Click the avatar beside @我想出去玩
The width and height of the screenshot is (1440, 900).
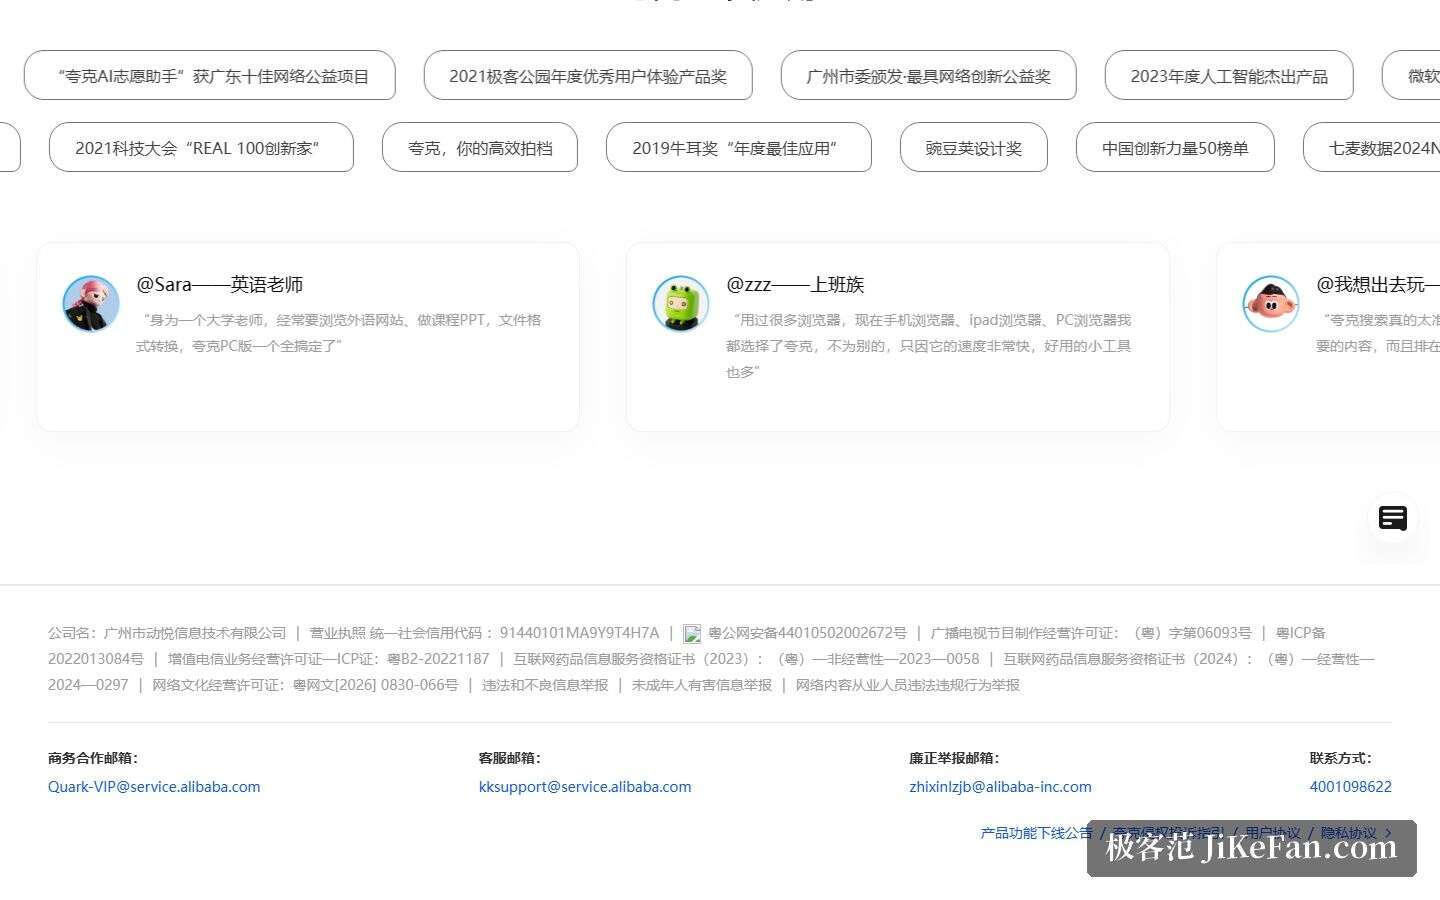1271,304
